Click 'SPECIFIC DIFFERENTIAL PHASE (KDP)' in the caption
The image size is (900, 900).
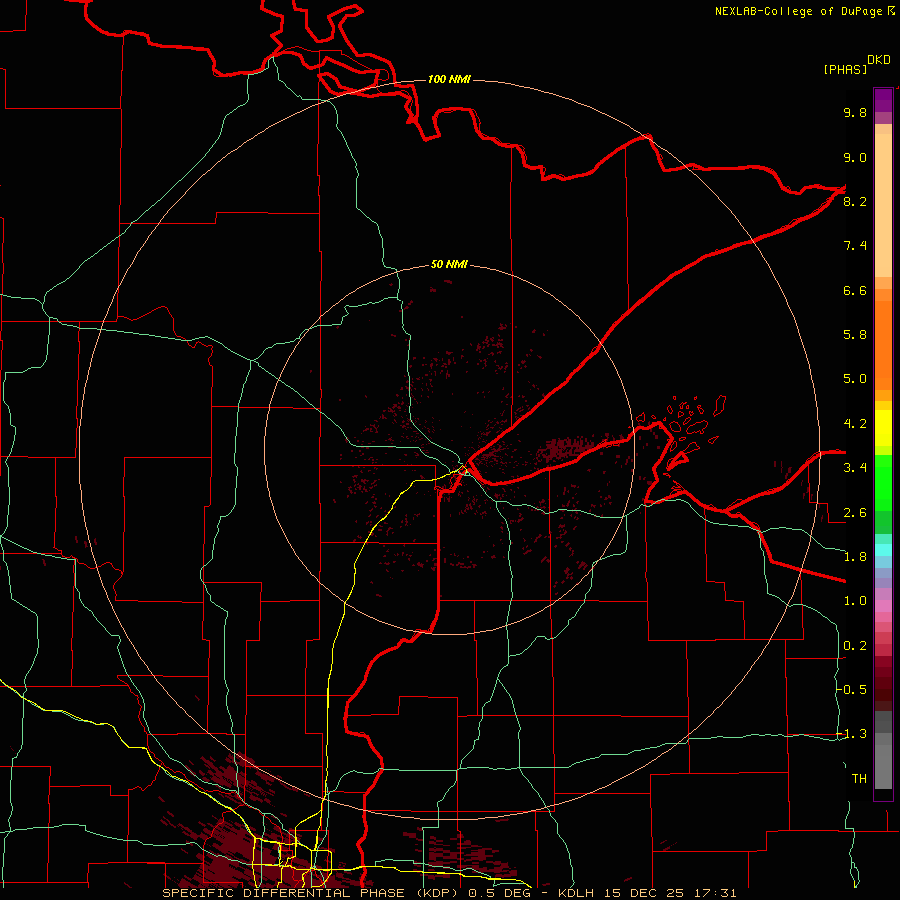click(x=312, y=893)
